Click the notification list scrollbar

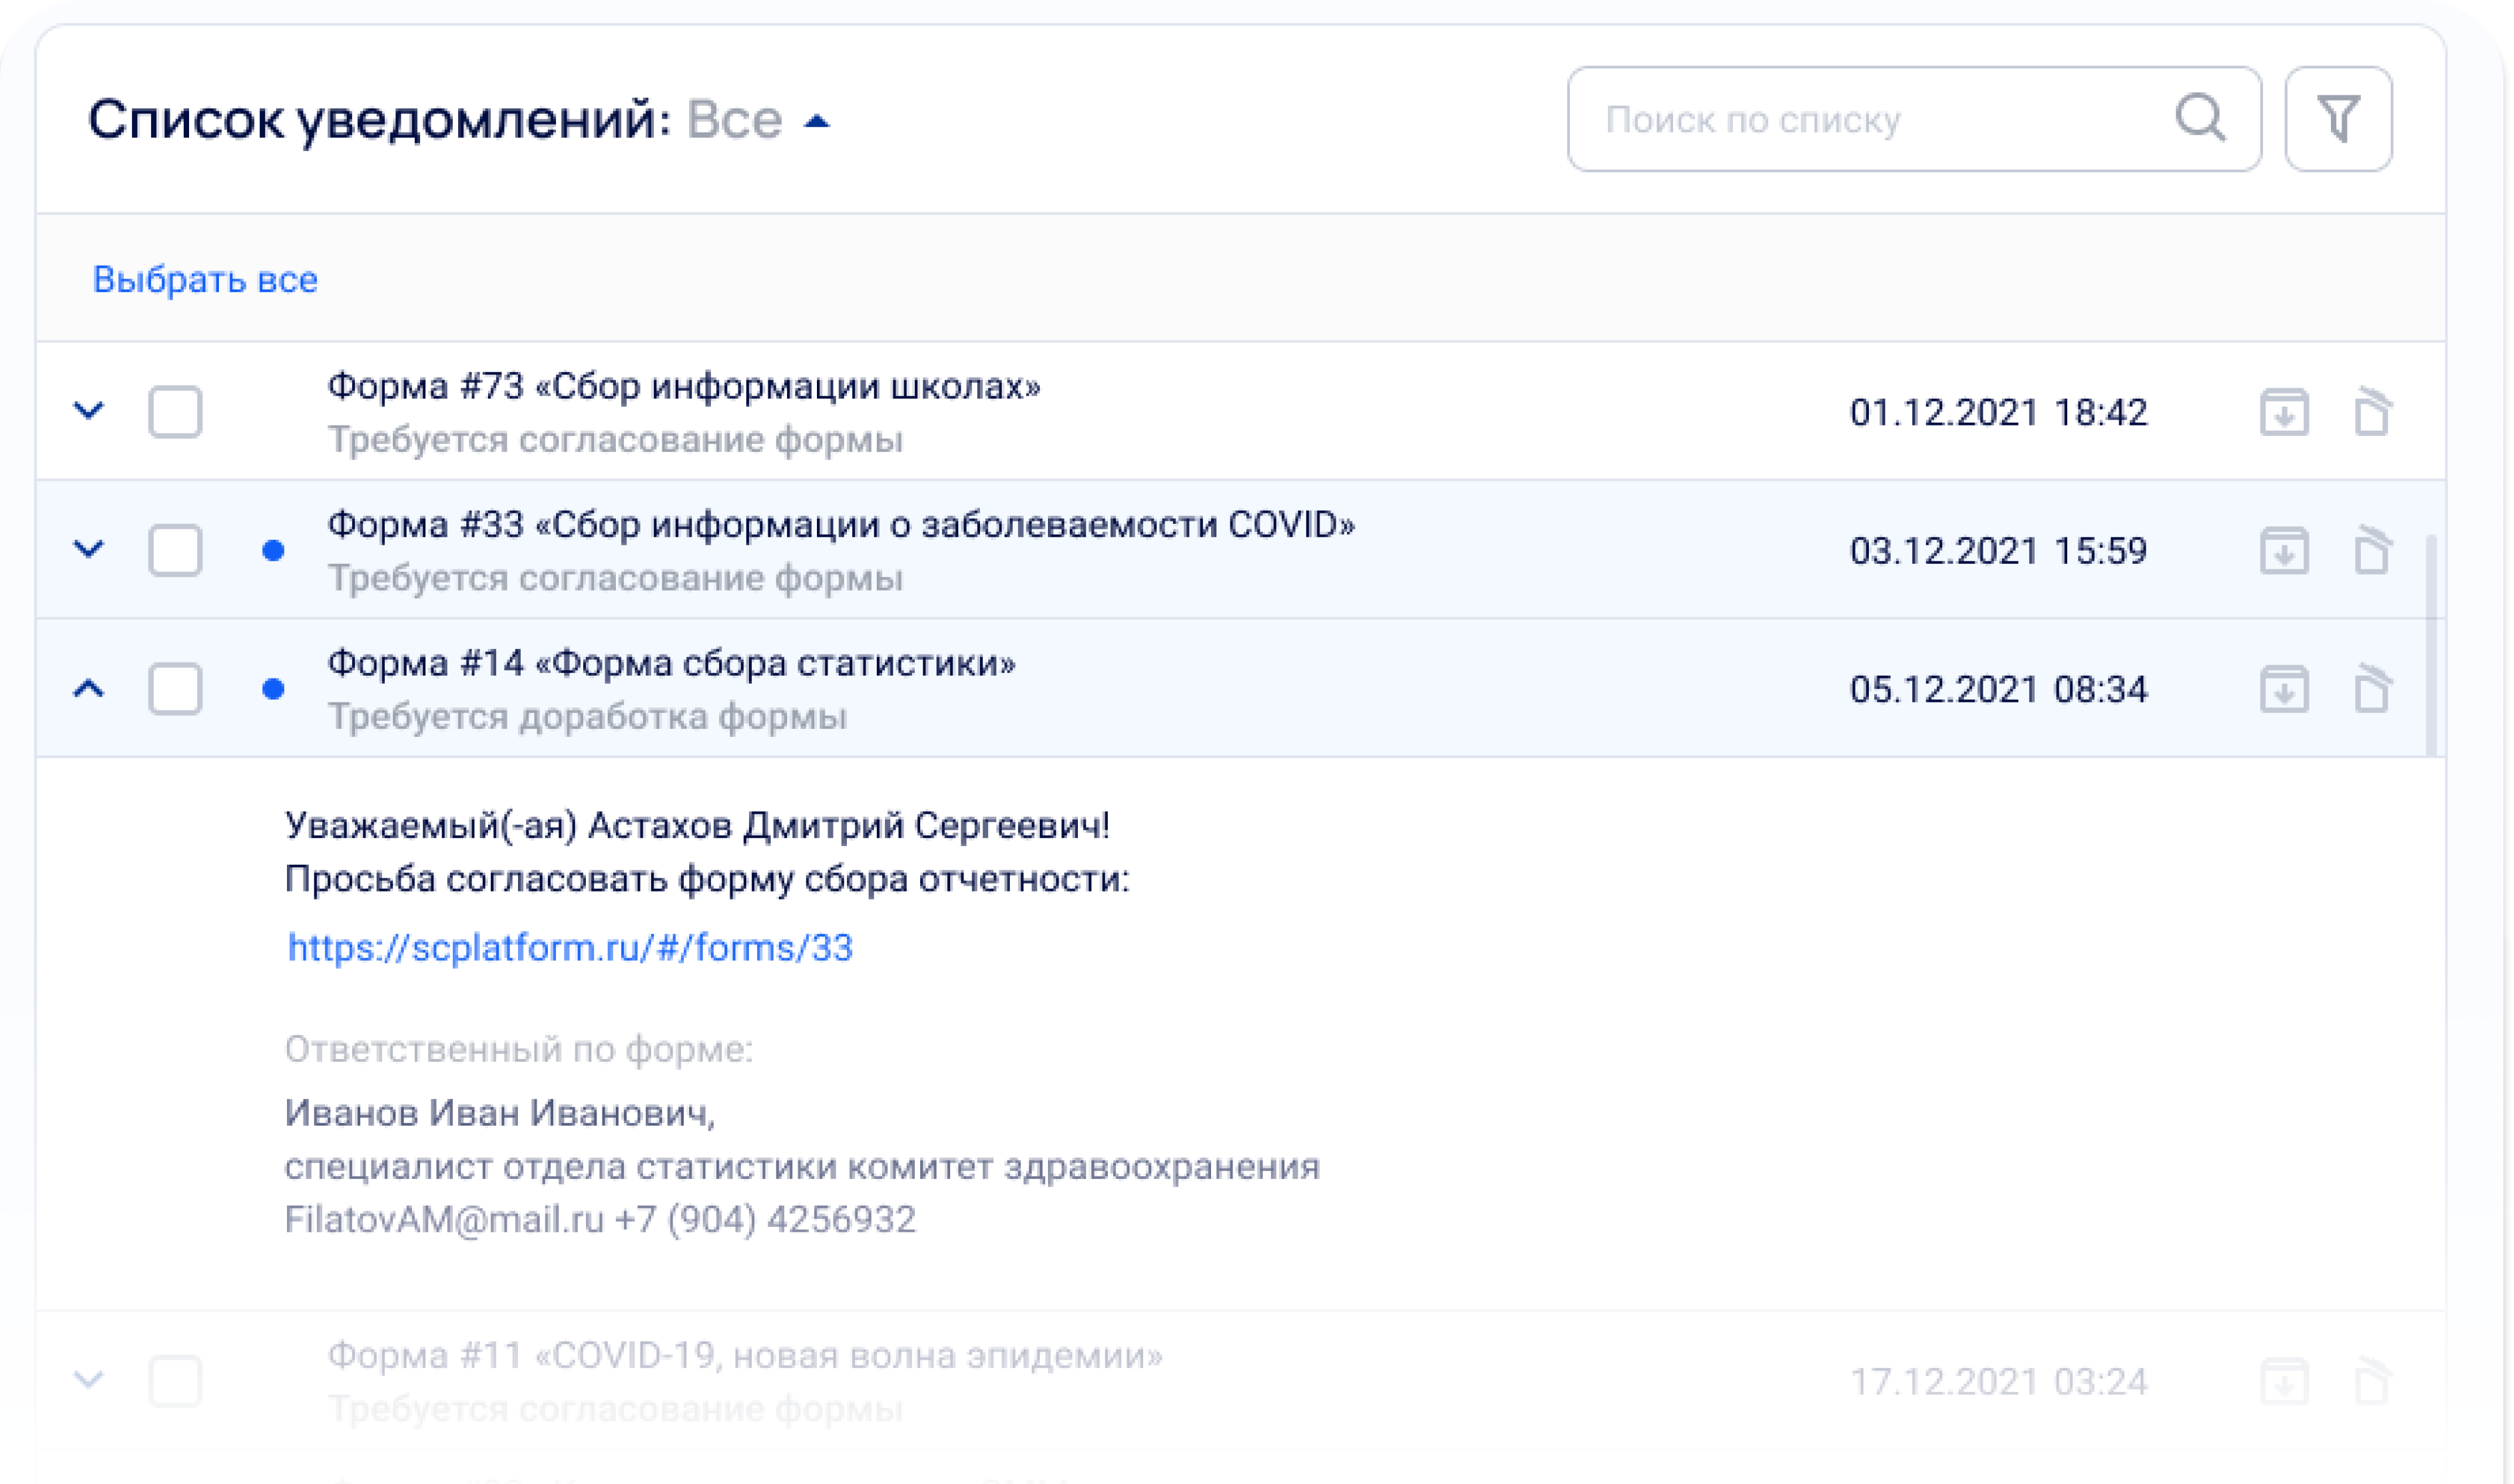(2431, 646)
